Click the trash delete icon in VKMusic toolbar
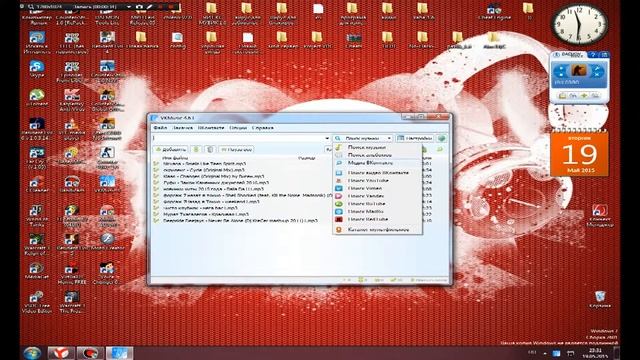This screenshot has height=360, width=640. click(x=210, y=149)
